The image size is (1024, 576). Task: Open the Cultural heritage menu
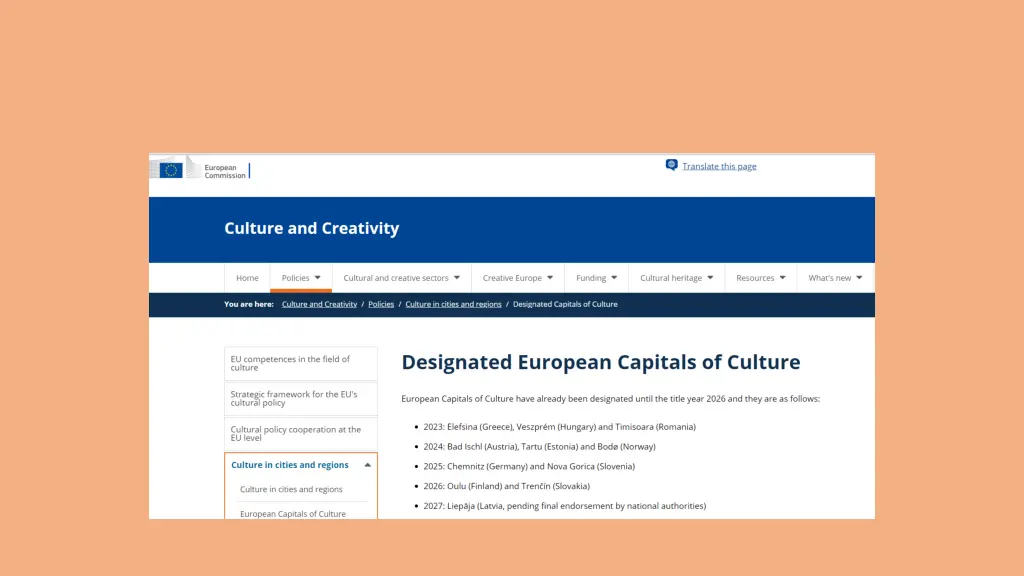671,278
